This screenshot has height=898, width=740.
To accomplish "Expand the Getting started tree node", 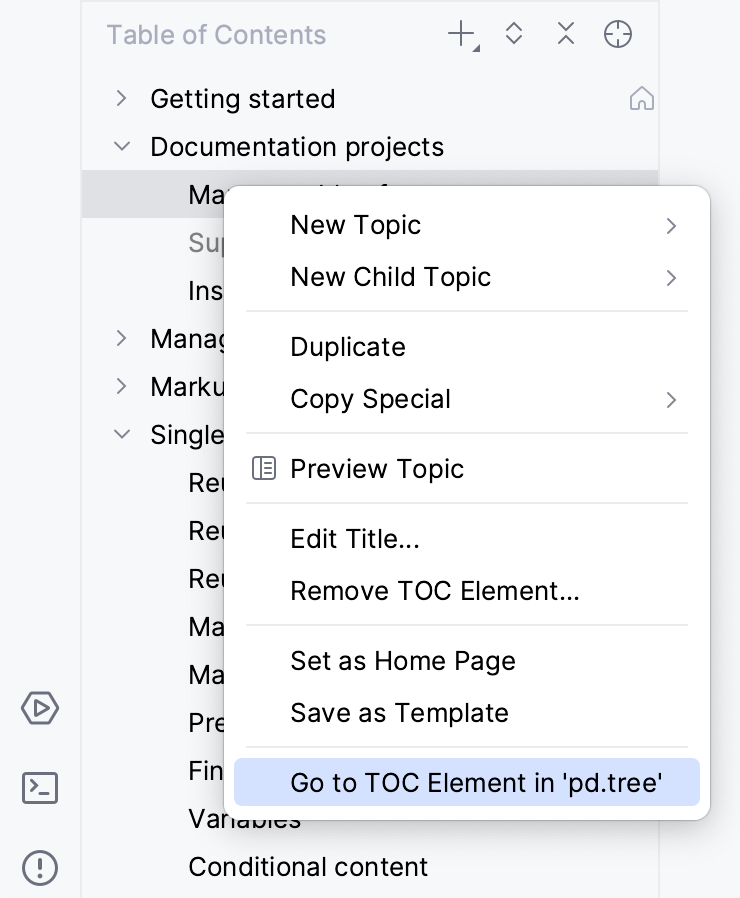I will [121, 98].
